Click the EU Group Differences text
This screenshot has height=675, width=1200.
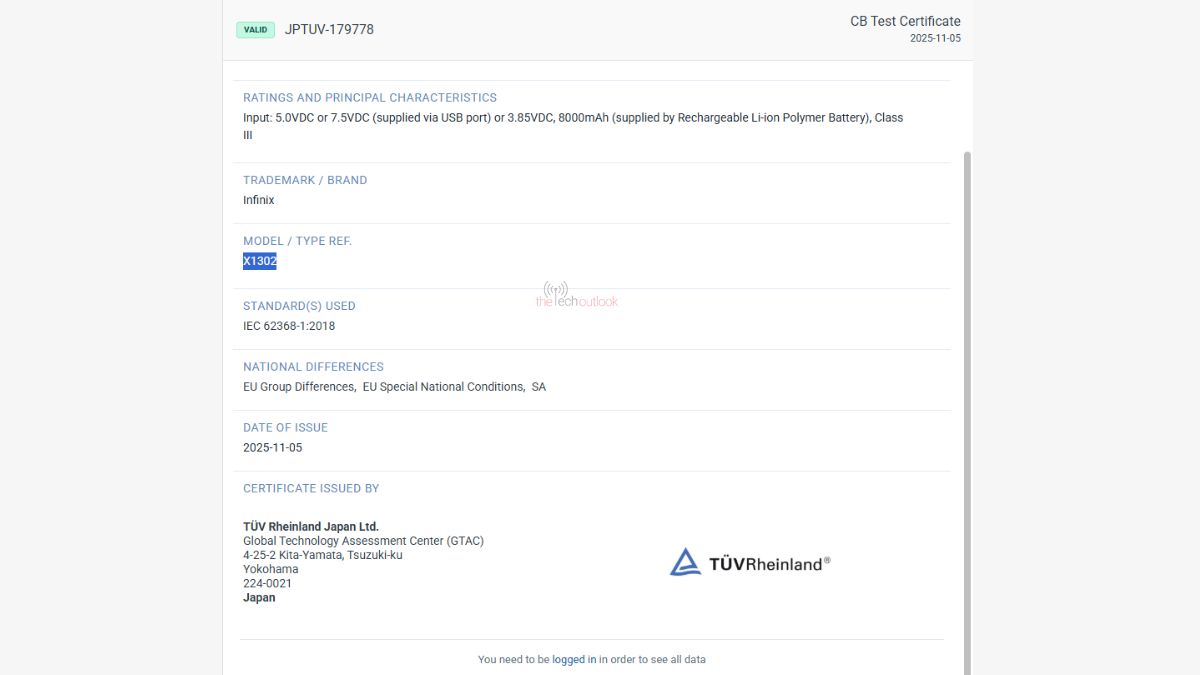(299, 387)
